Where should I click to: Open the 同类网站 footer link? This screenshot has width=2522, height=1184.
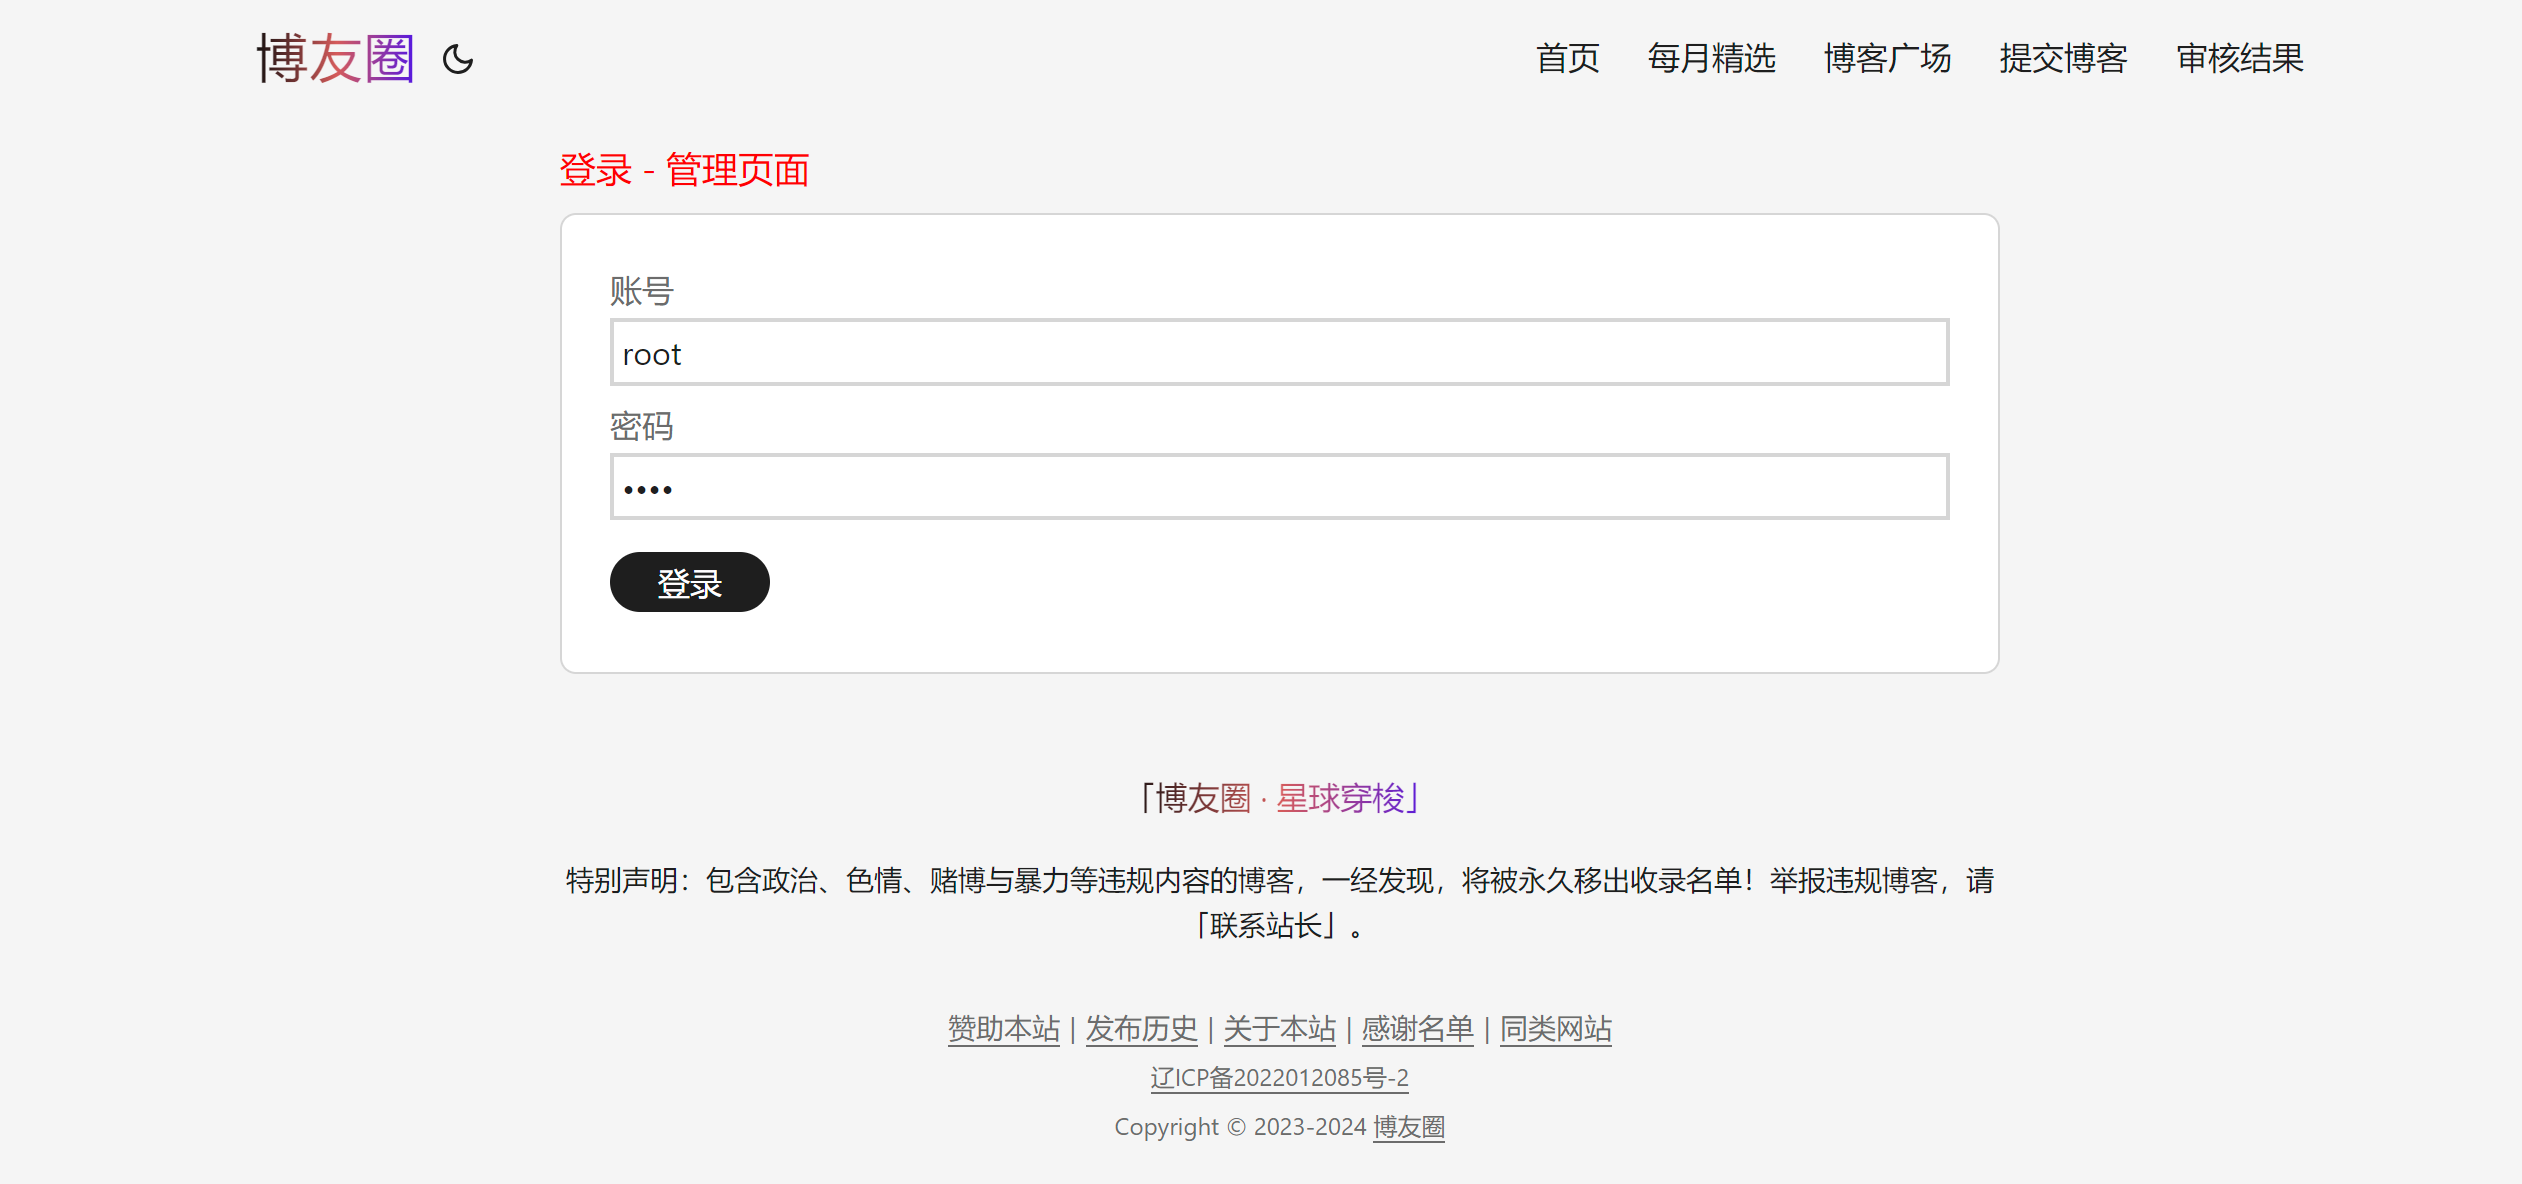1555,1029
